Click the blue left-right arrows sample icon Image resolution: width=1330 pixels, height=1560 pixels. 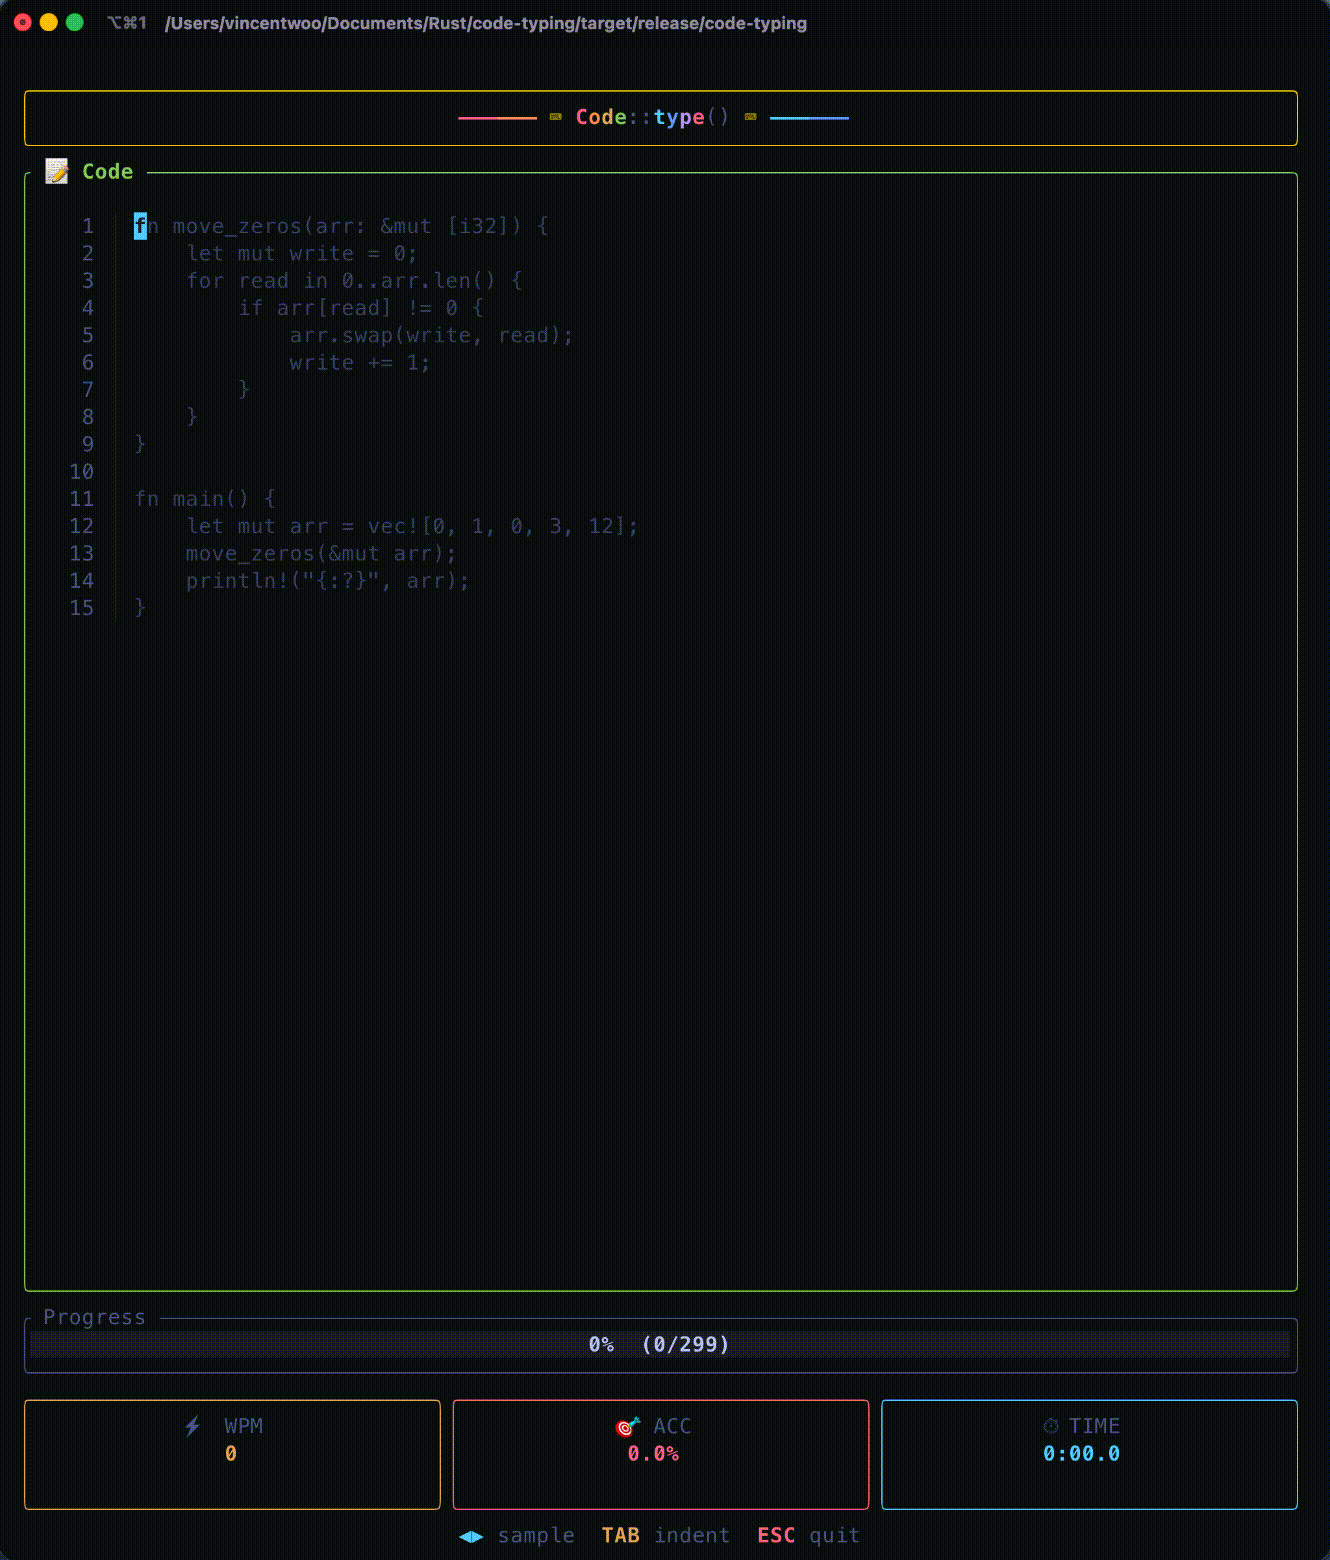pyautogui.click(x=471, y=1536)
